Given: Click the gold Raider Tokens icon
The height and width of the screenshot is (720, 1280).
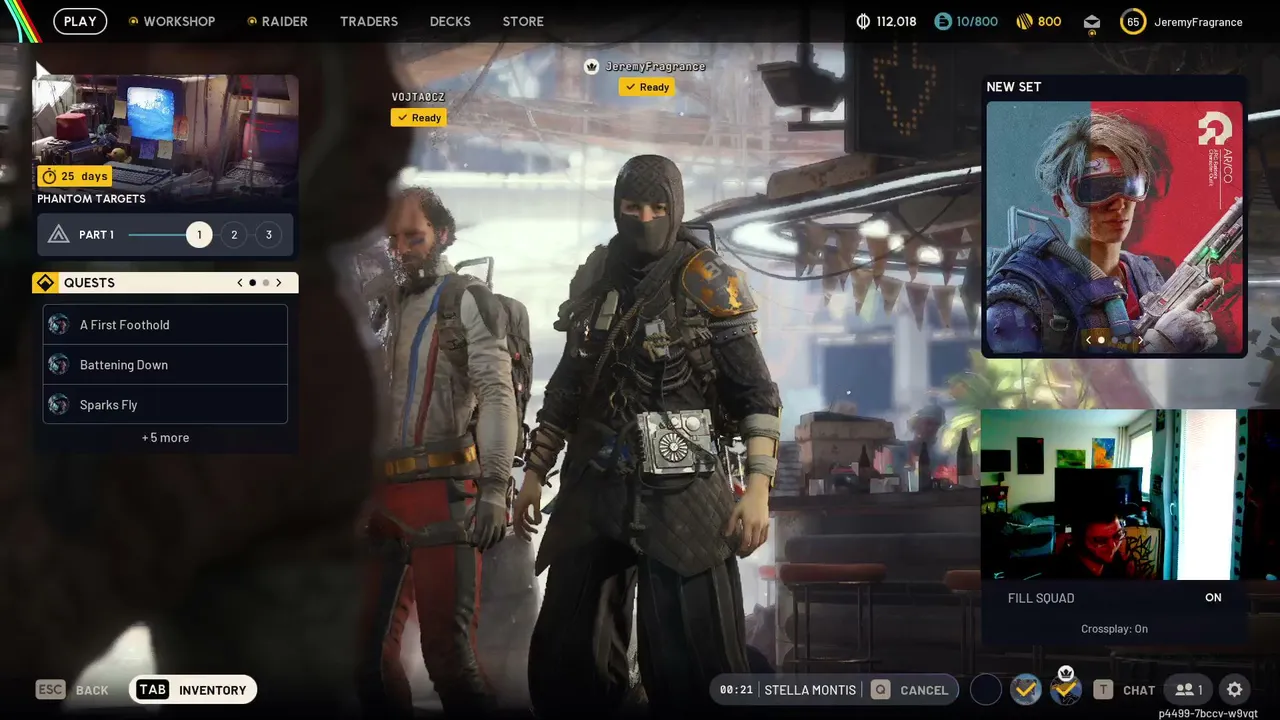Looking at the screenshot, I should pyautogui.click(x=1023, y=21).
